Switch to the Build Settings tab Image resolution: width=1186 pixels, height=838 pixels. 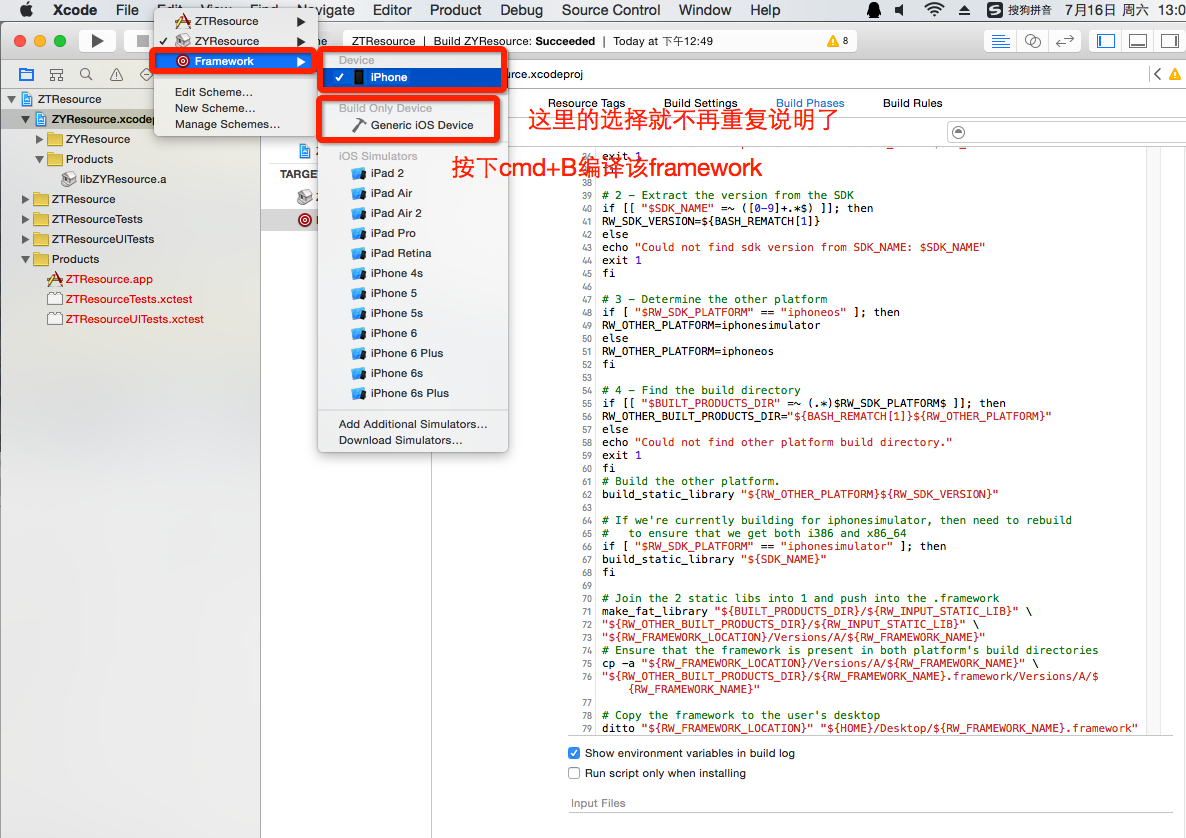coord(700,104)
